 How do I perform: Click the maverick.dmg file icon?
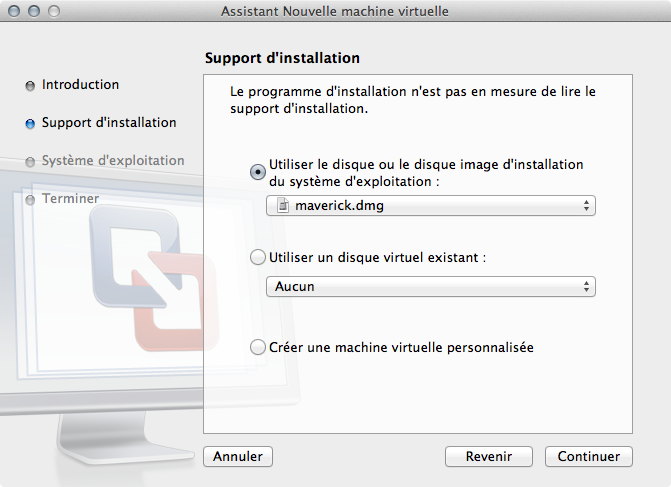point(283,205)
